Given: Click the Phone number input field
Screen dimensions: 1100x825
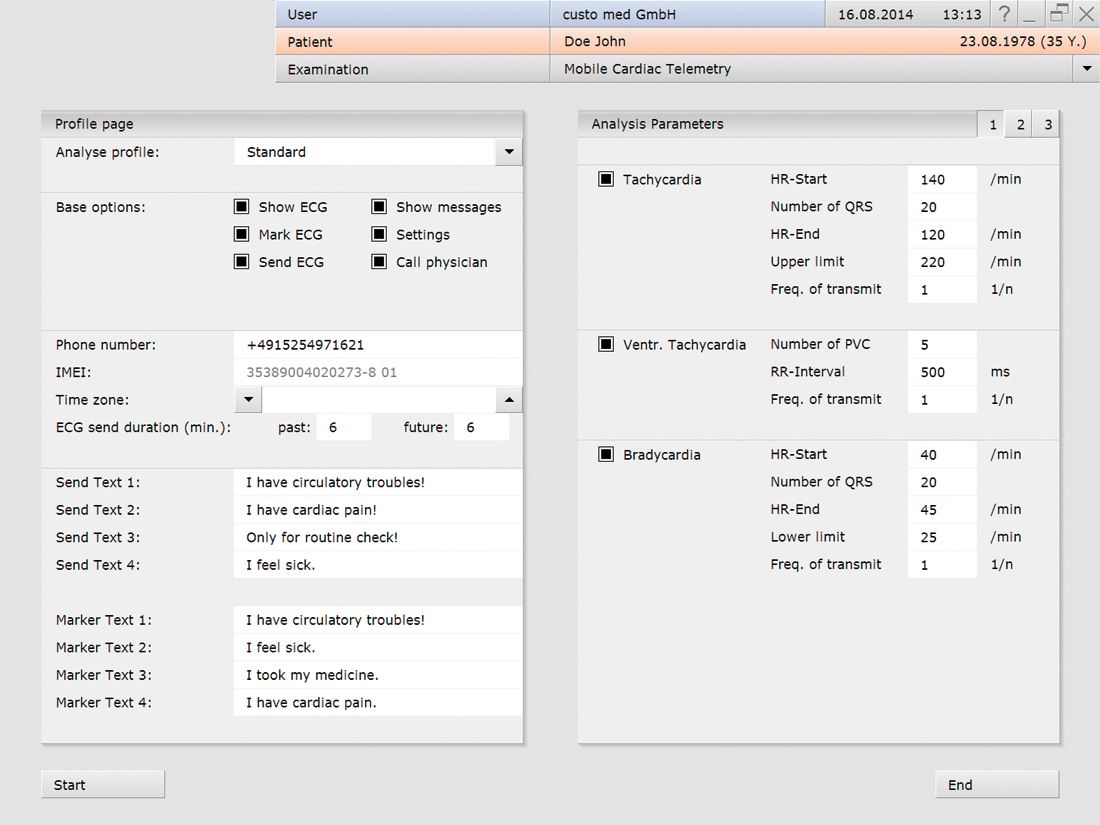Looking at the screenshot, I should (x=377, y=345).
